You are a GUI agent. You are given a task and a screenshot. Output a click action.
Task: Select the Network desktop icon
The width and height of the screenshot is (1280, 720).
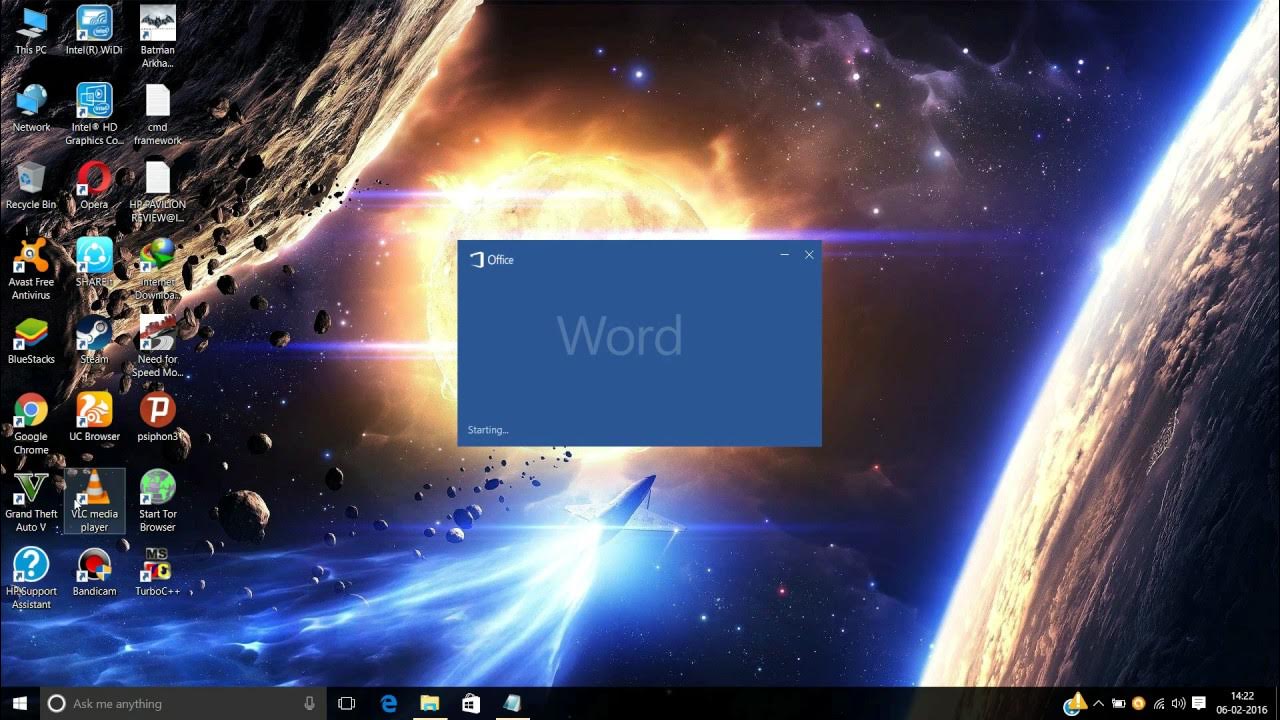[31, 108]
